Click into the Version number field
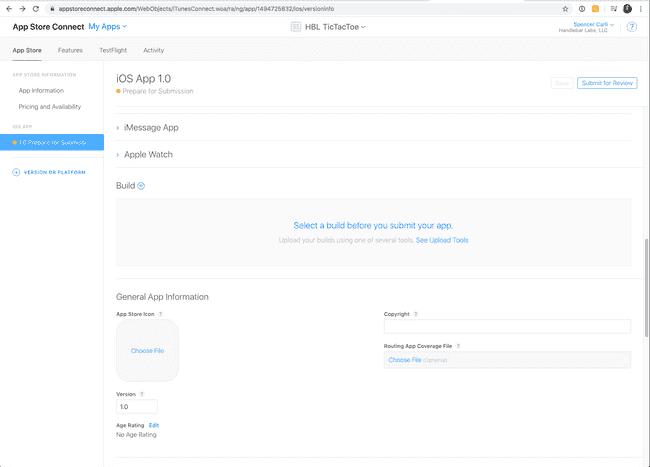This screenshot has height=467, width=650. [x=137, y=407]
